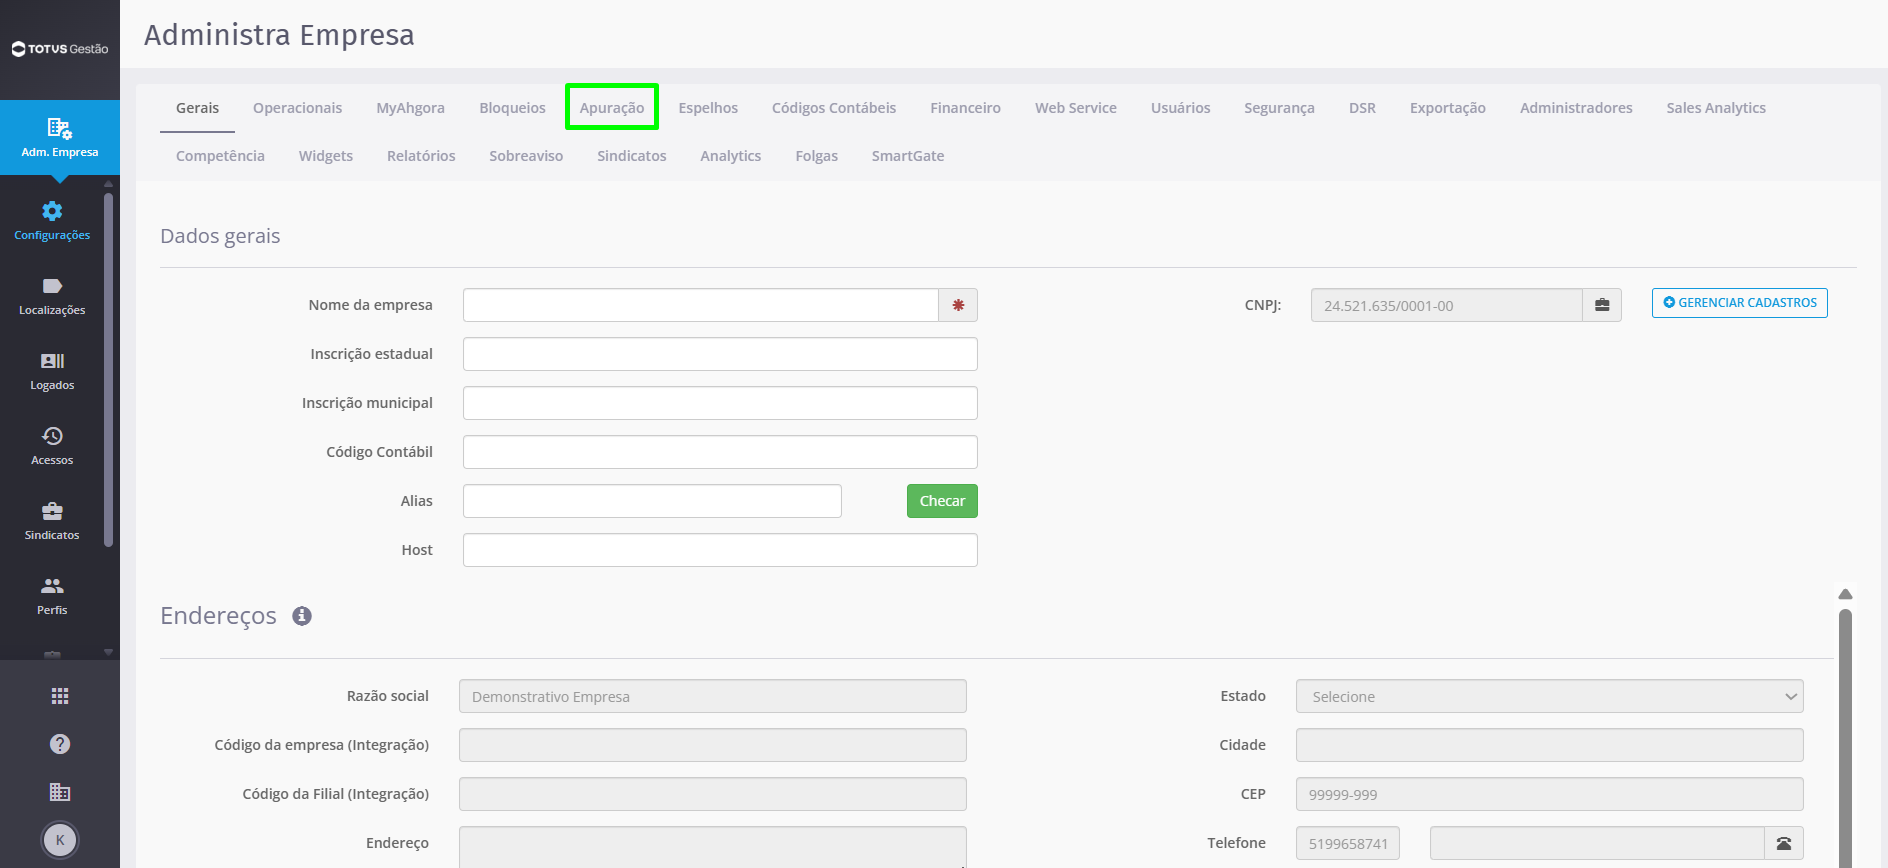The image size is (1888, 868).
Task: Click the TOTVS Gestão logo
Action: (60, 49)
